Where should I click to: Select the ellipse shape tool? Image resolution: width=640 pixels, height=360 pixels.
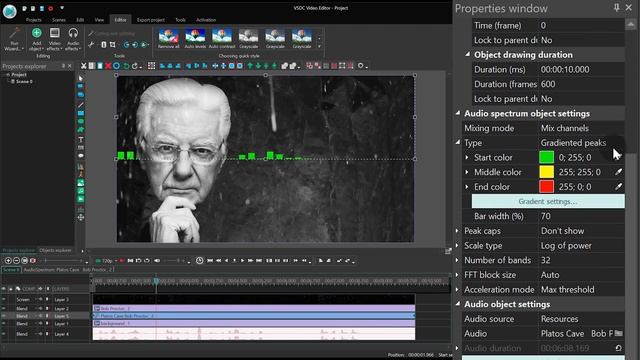(81, 121)
